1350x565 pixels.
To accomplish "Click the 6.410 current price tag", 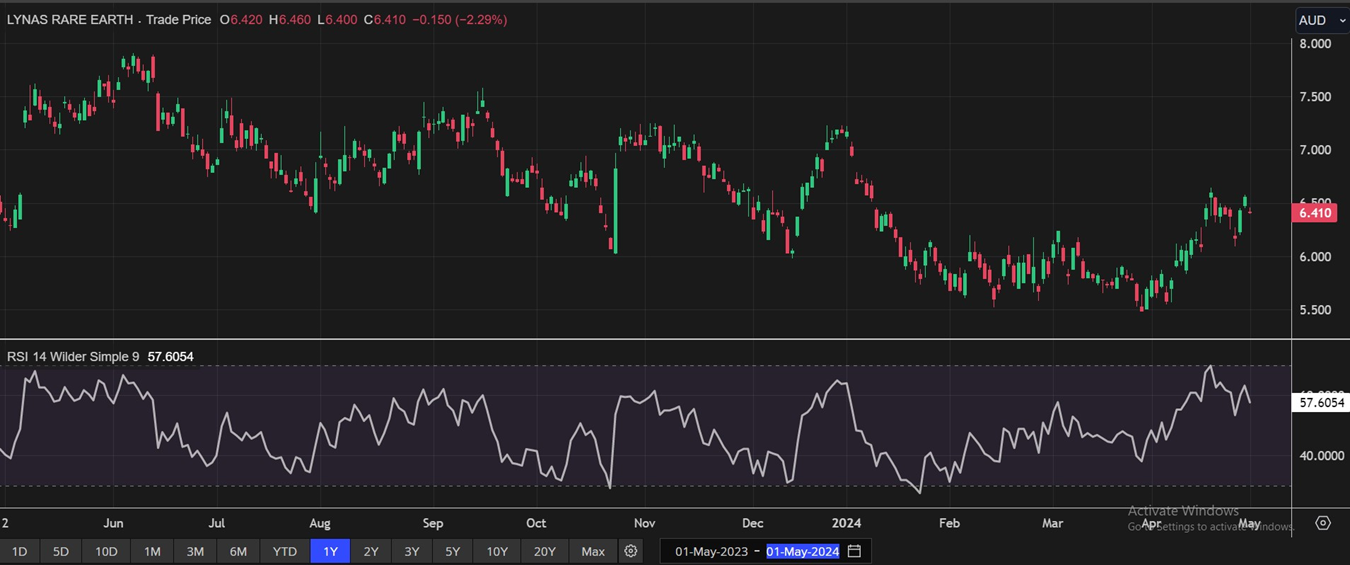I will 1314,213.
